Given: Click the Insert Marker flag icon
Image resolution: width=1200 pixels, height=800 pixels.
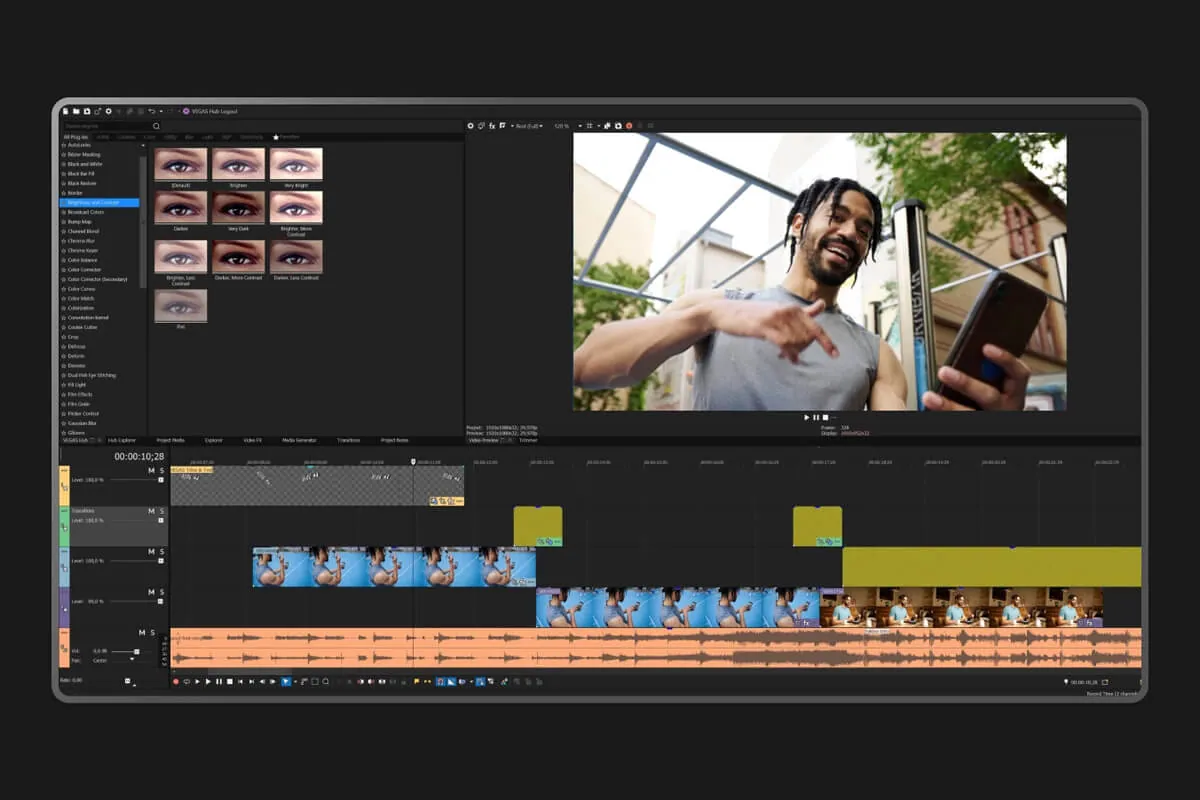Looking at the screenshot, I should 417,682.
